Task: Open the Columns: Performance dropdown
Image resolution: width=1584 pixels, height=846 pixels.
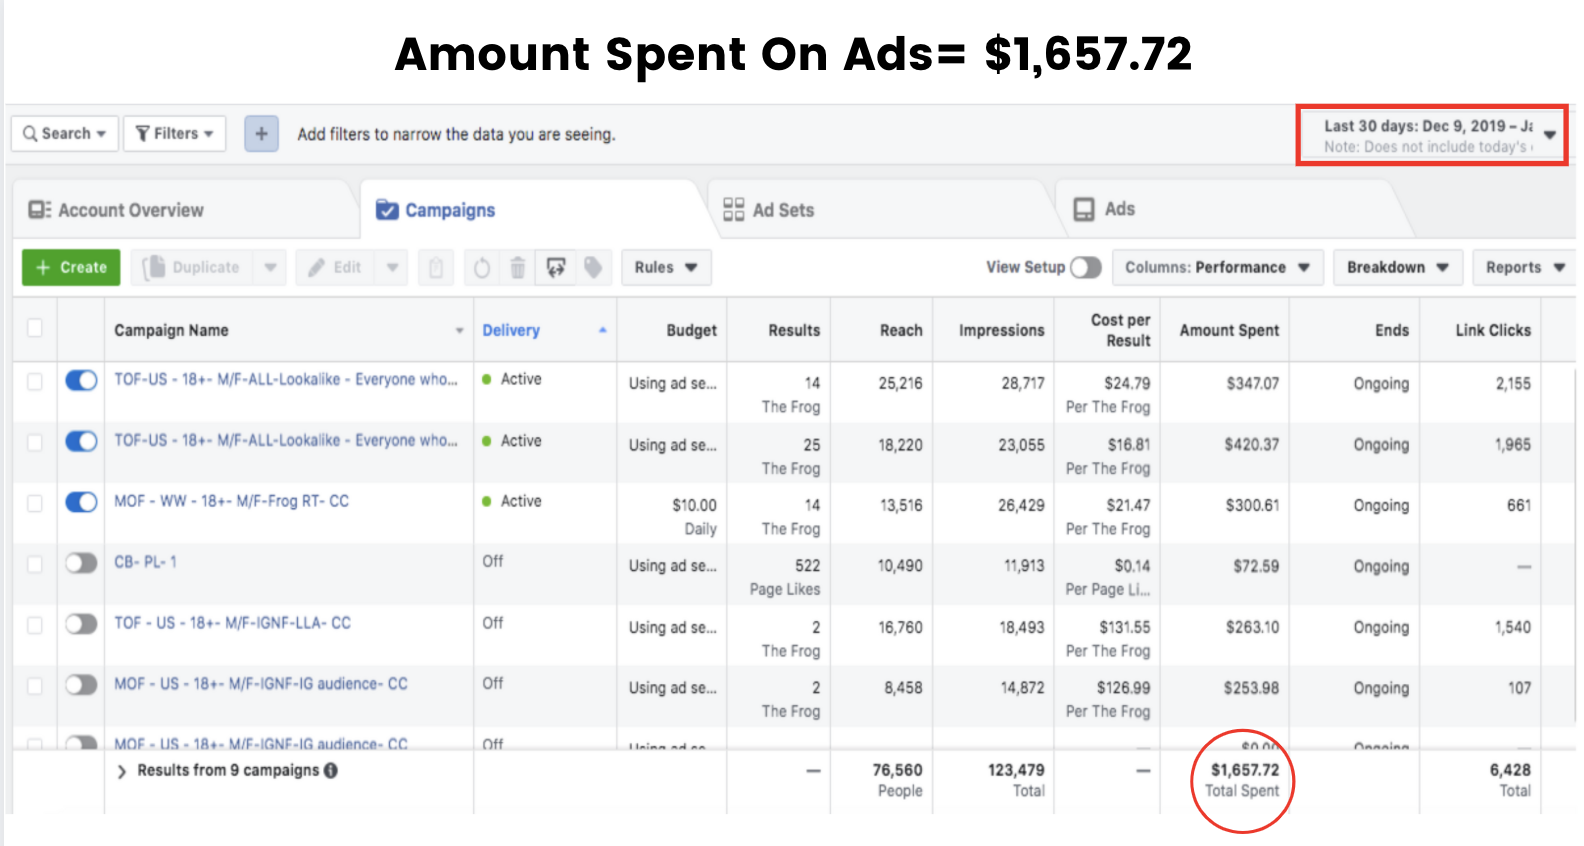Action: [x=1217, y=267]
